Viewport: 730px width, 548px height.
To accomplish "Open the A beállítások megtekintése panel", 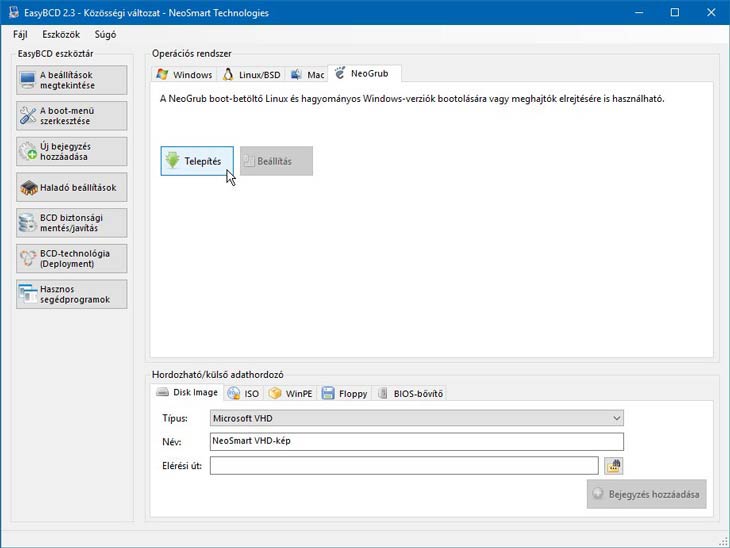I will tap(72, 80).
